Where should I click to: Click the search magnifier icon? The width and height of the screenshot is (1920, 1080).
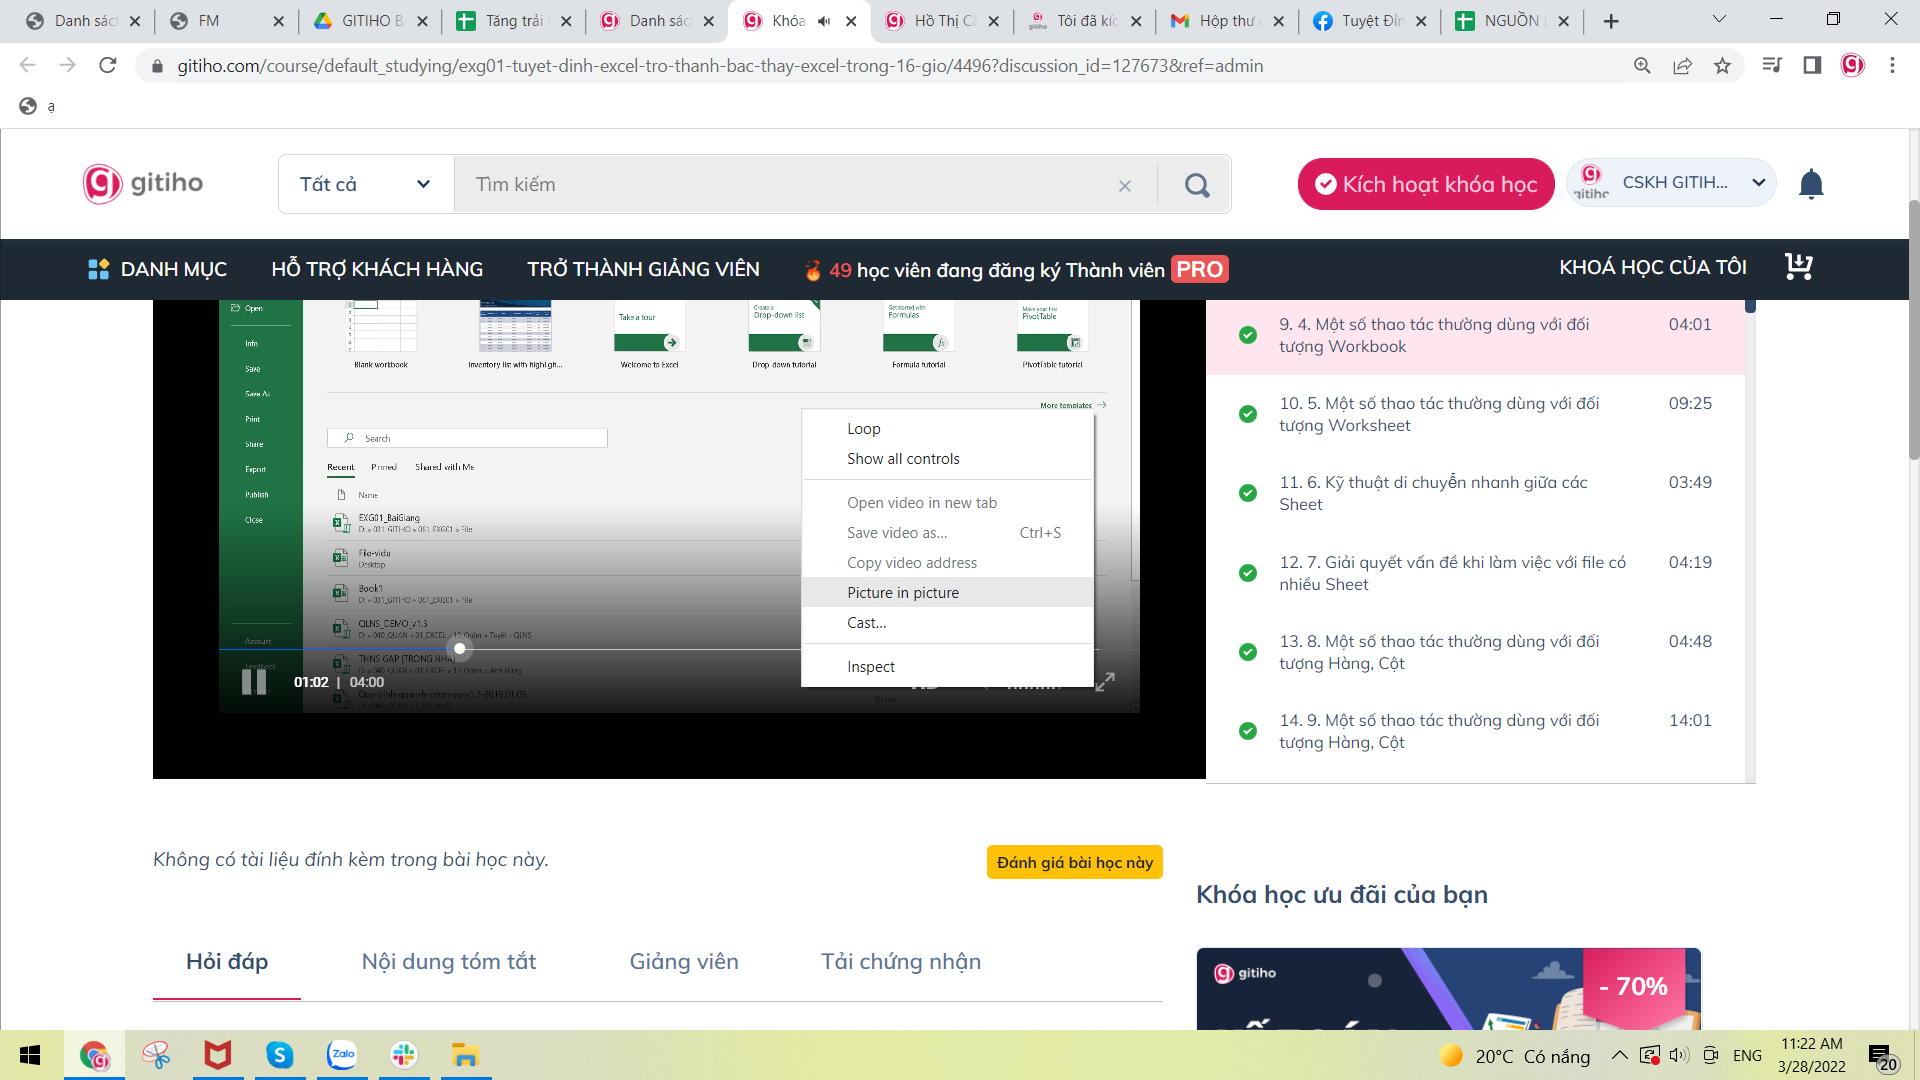coord(1197,185)
